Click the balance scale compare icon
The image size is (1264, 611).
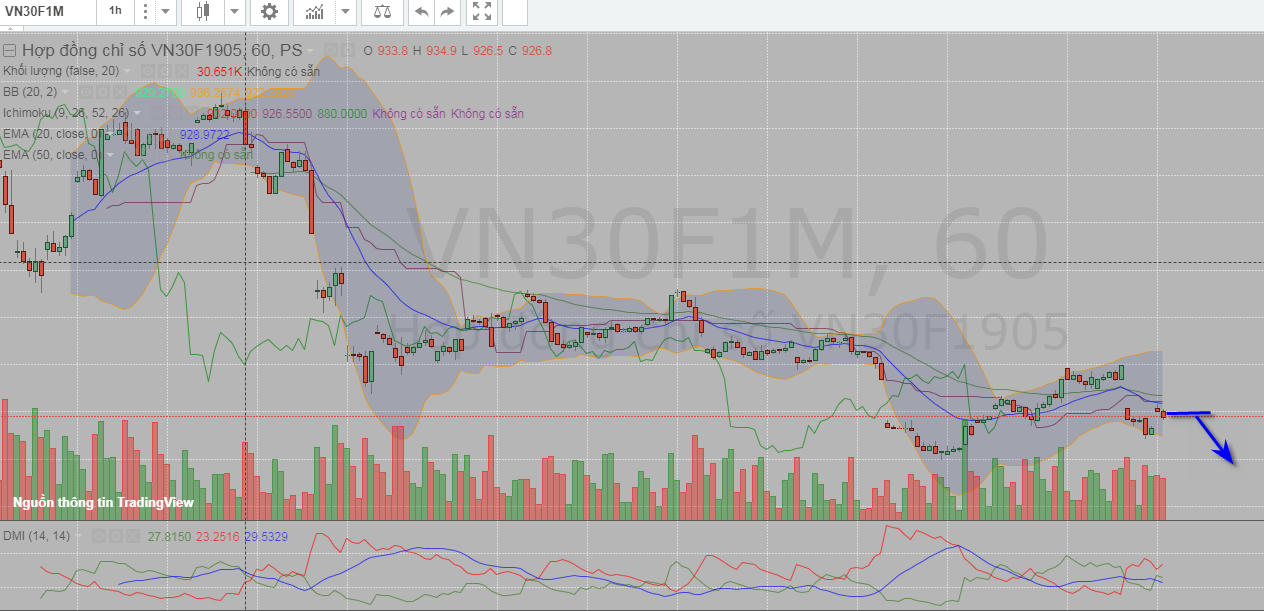(x=382, y=12)
